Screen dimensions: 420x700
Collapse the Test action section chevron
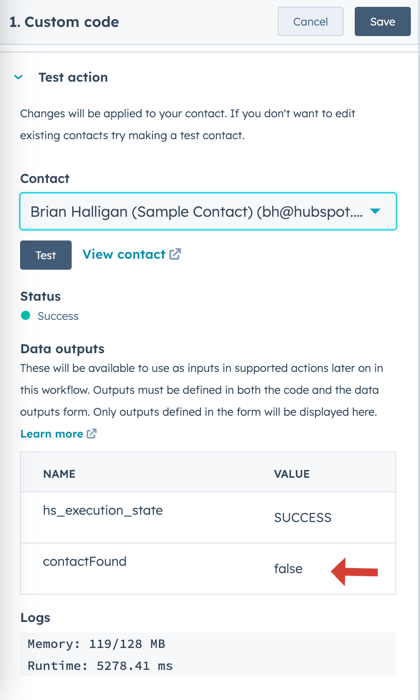[x=18, y=77]
